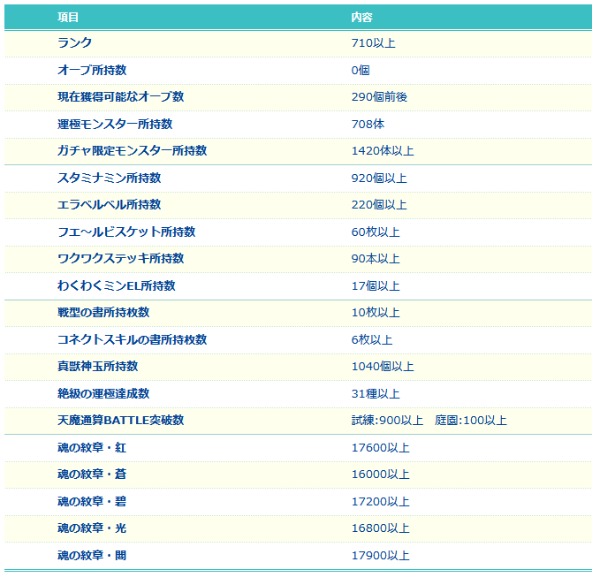The image size is (600, 577).
Task: Select 天魔通算BATTLE突破数 label
Action: pyautogui.click(x=121, y=421)
